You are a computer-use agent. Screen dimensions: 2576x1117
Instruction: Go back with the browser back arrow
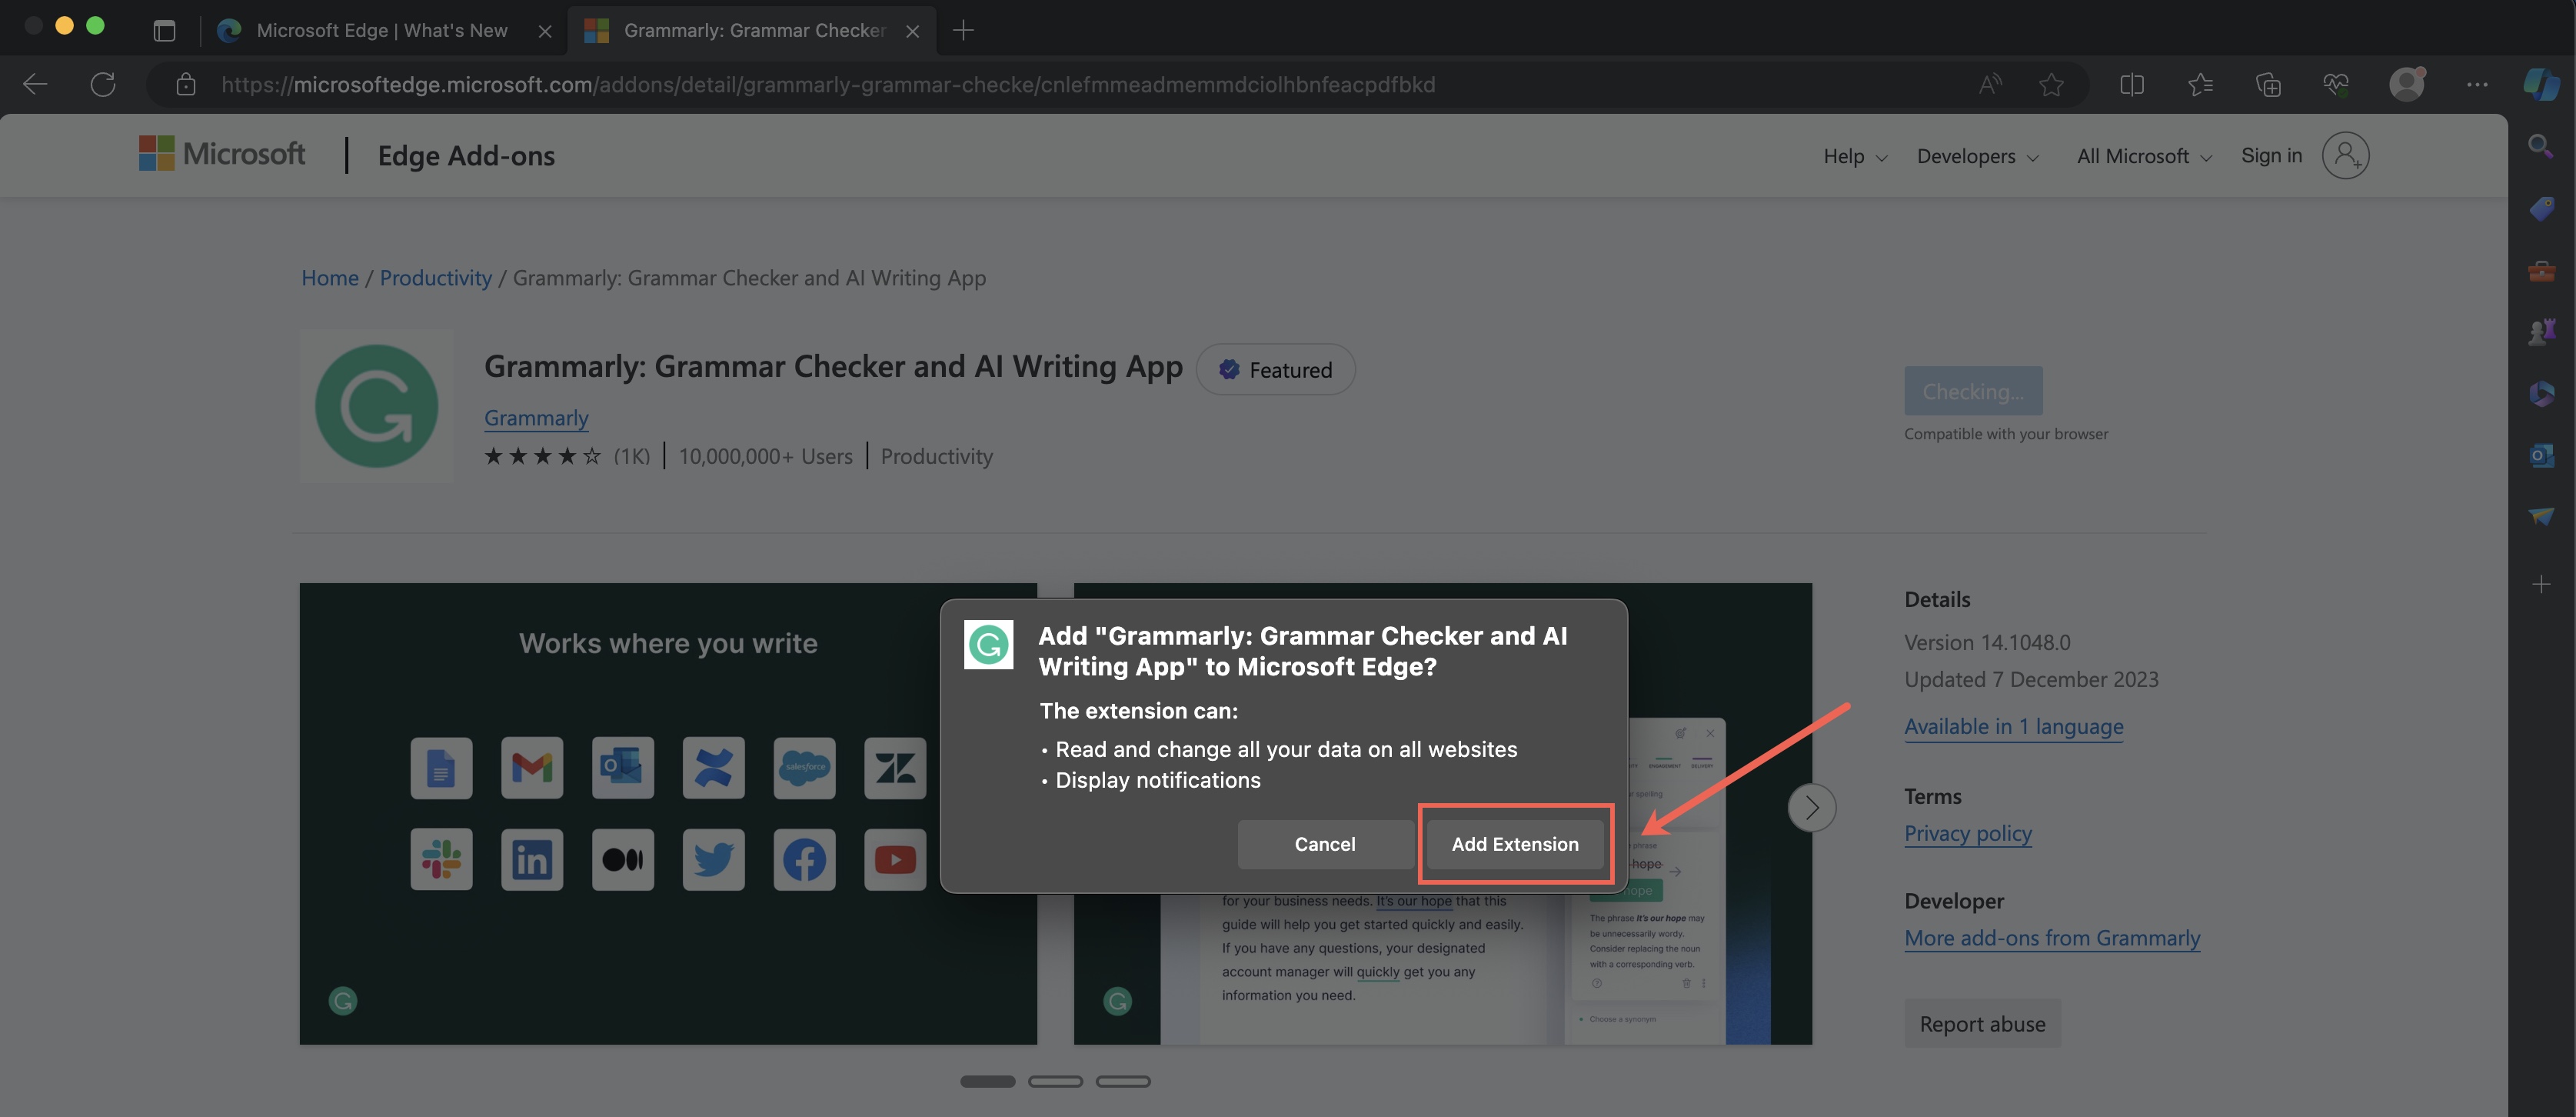35,84
